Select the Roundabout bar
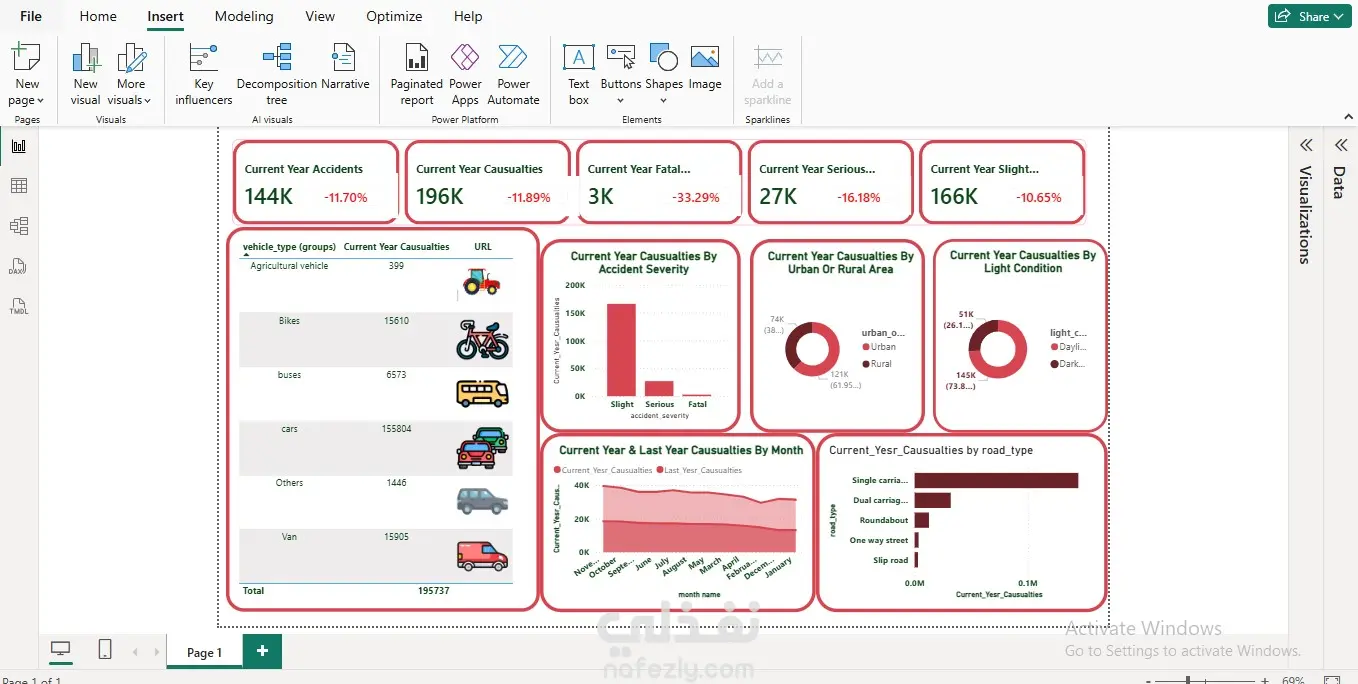1358x684 pixels. pos(922,520)
